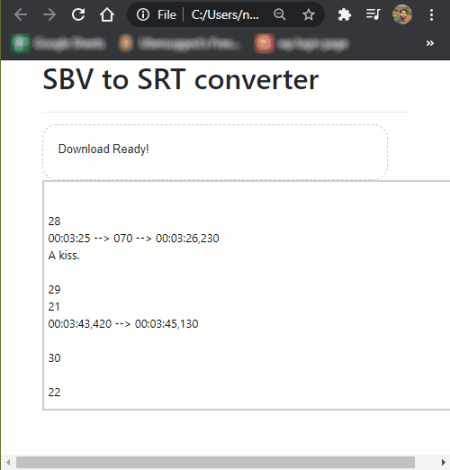Click the horizontal scrollbar thumb
Screen dimensions: 450x470
[x=215, y=462]
